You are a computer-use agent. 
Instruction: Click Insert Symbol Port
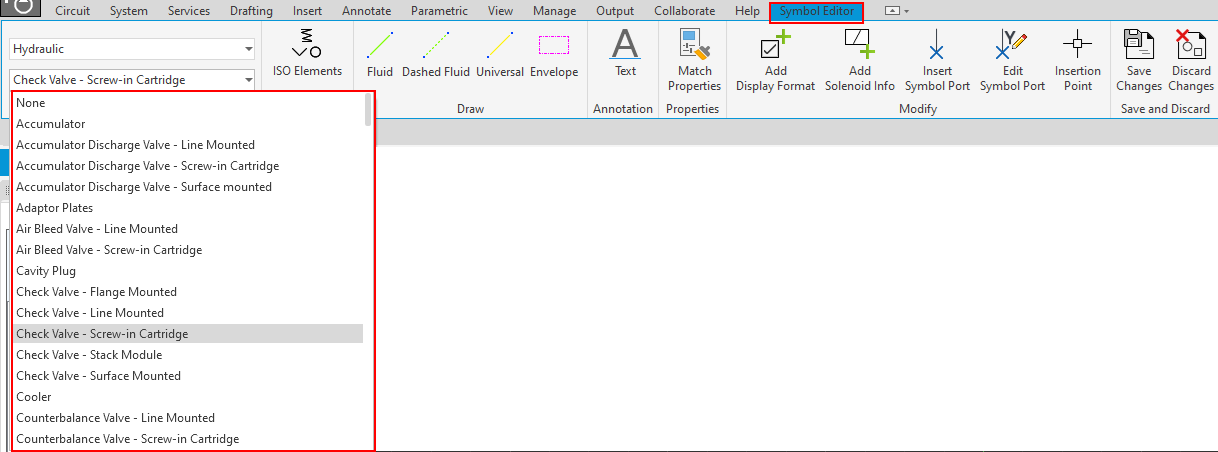coord(937,60)
